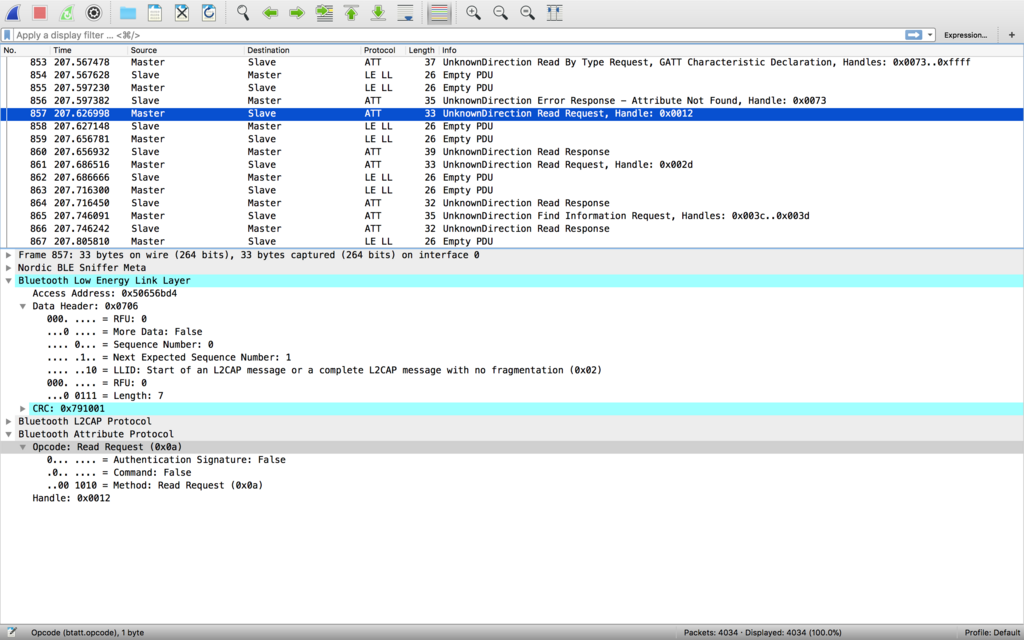This screenshot has height=640, width=1024.
Task: Select the Length: 7 field
Action: (x=105, y=396)
